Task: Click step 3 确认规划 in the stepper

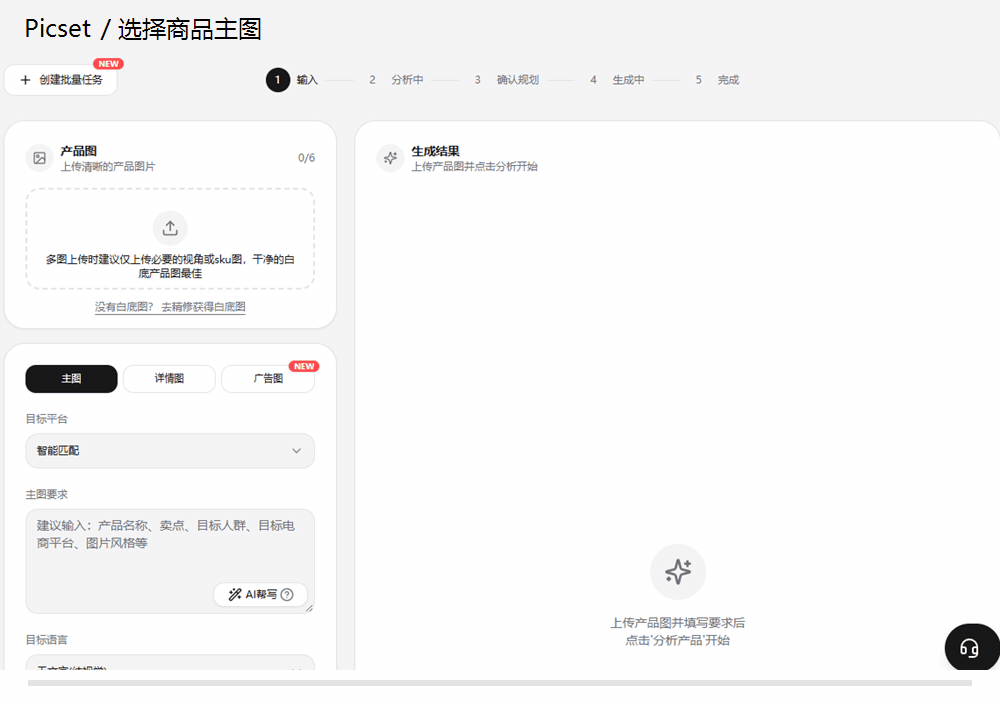Action: point(506,80)
